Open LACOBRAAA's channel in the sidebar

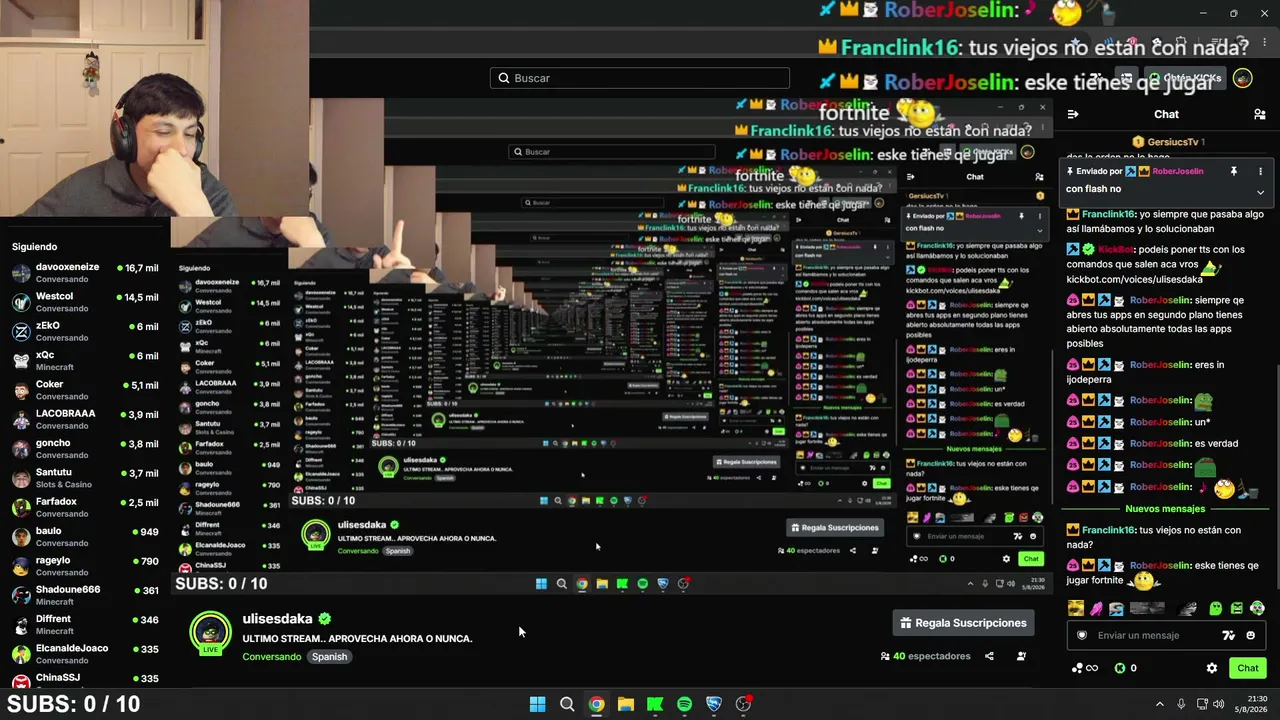[x=85, y=419]
